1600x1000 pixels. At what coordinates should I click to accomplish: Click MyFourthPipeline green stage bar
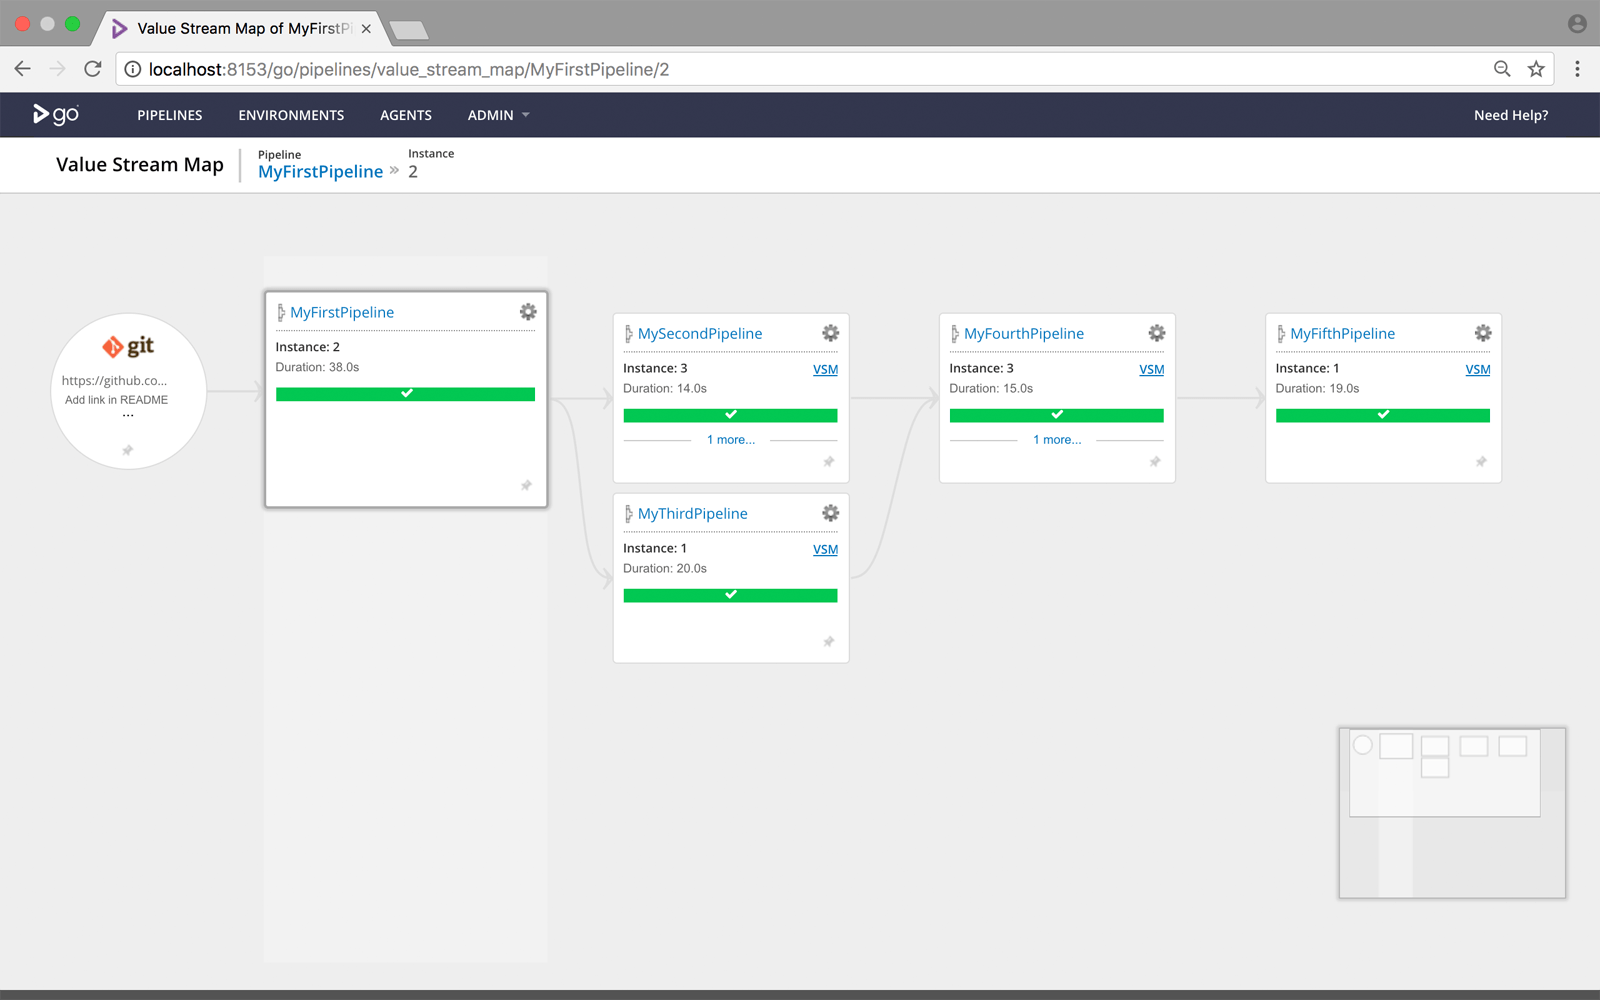point(1056,415)
